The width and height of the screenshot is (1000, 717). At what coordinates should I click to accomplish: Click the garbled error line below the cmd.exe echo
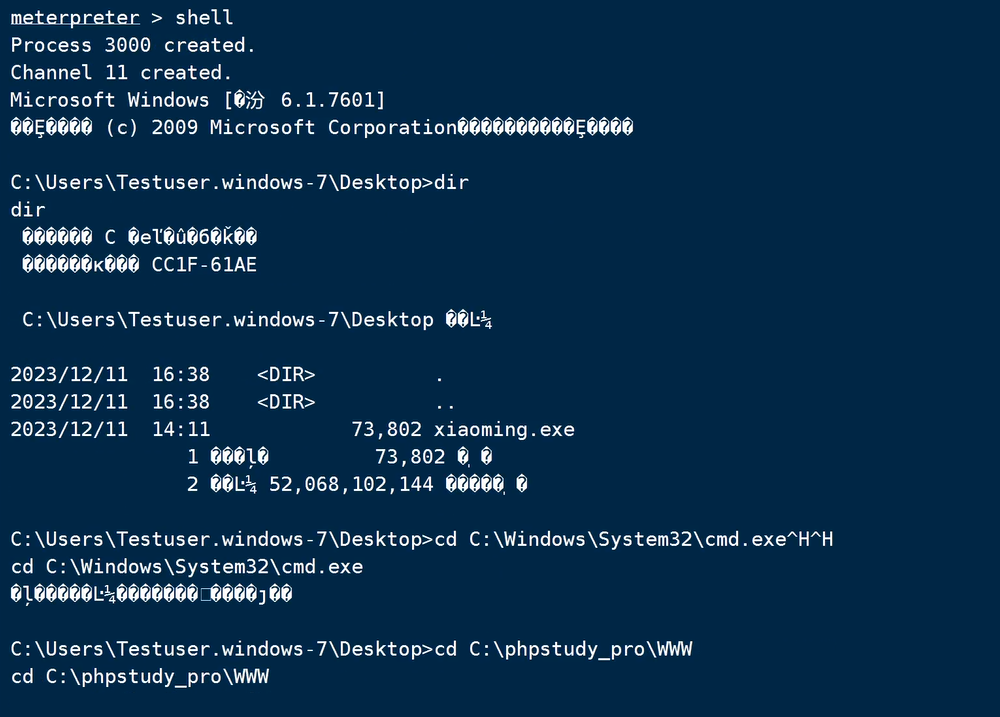[x=151, y=595]
